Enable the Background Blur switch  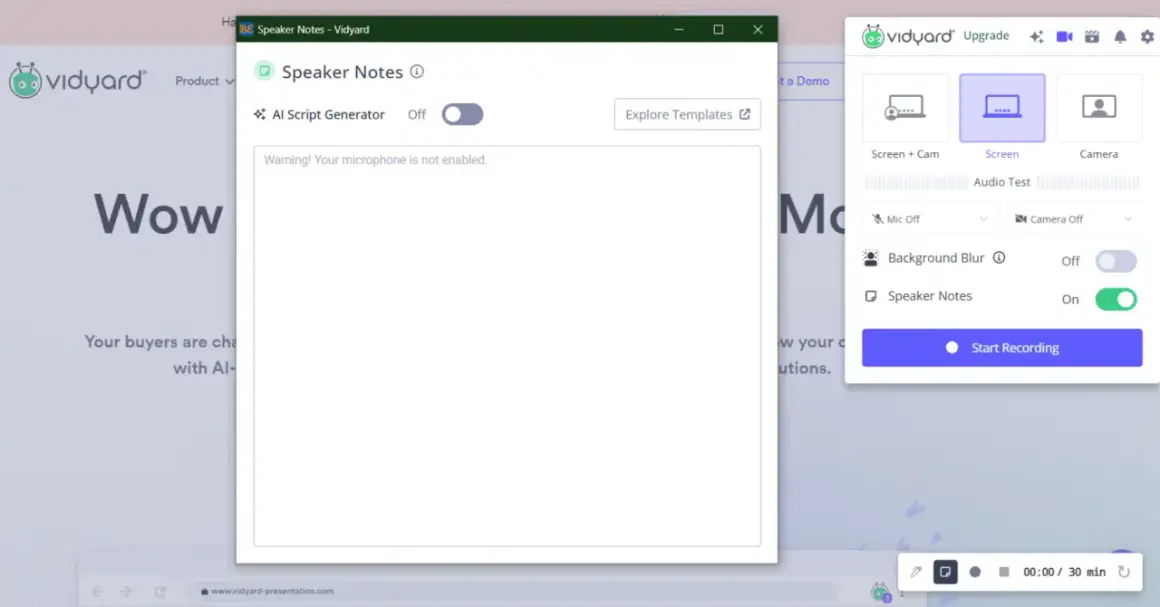[1116, 261]
